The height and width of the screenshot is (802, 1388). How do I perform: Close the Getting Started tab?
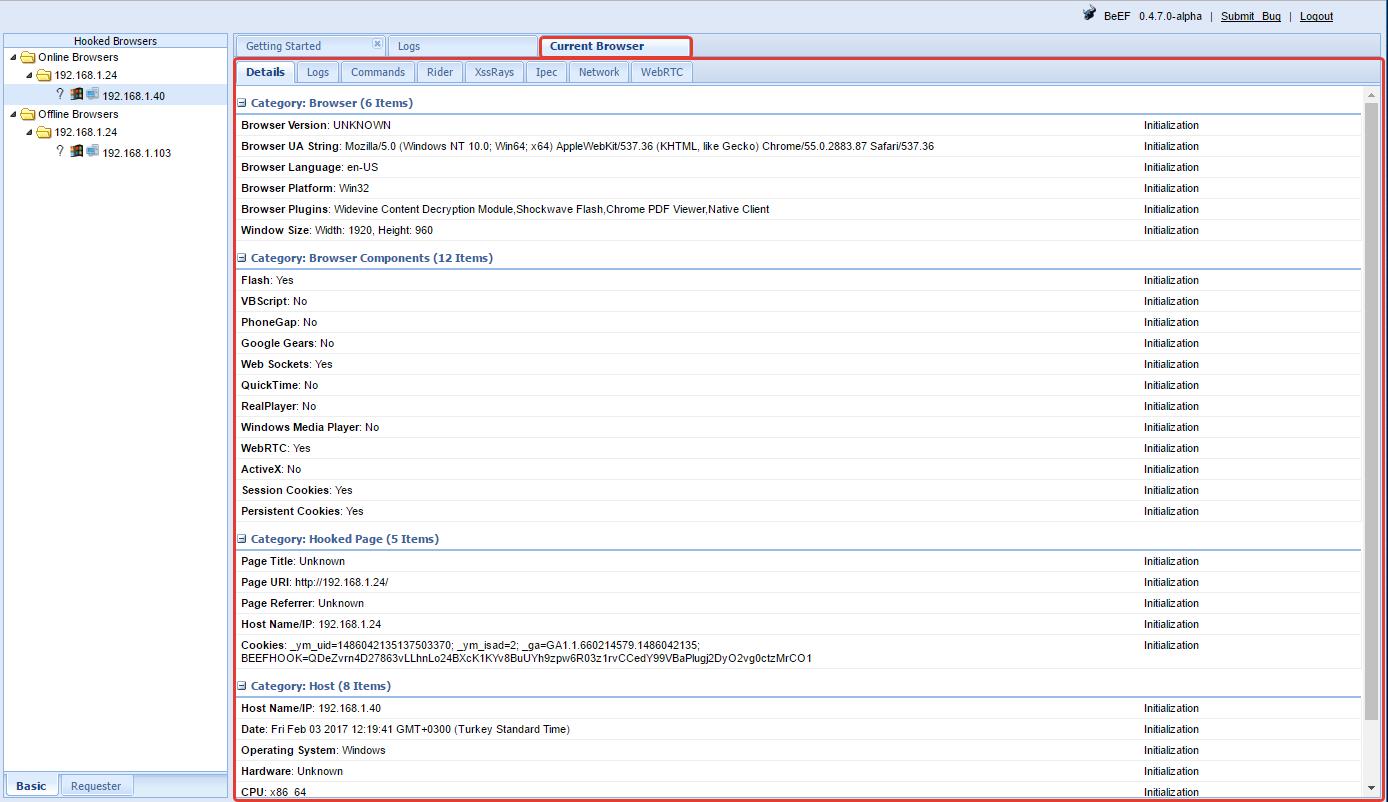coord(377,43)
